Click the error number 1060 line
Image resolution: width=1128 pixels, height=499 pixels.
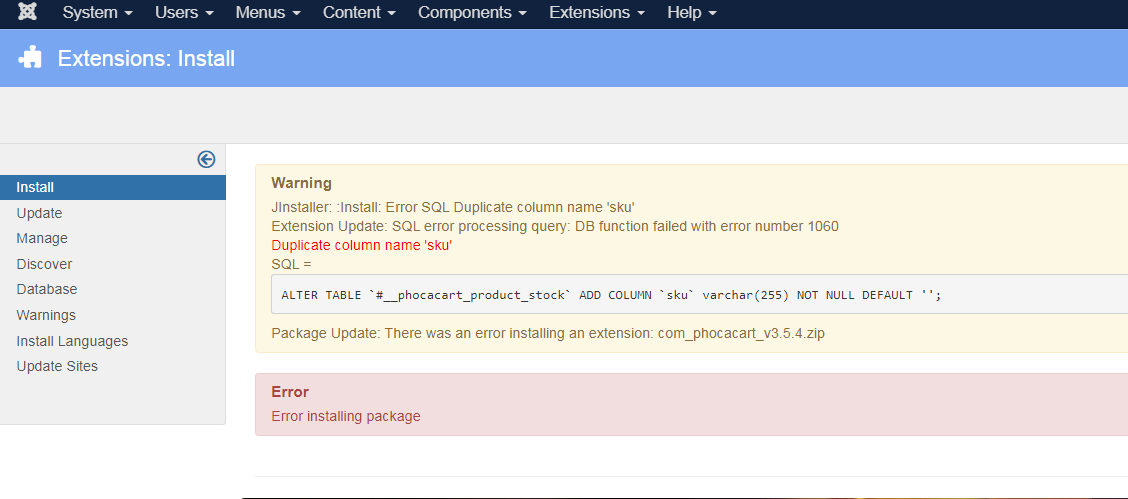(555, 226)
